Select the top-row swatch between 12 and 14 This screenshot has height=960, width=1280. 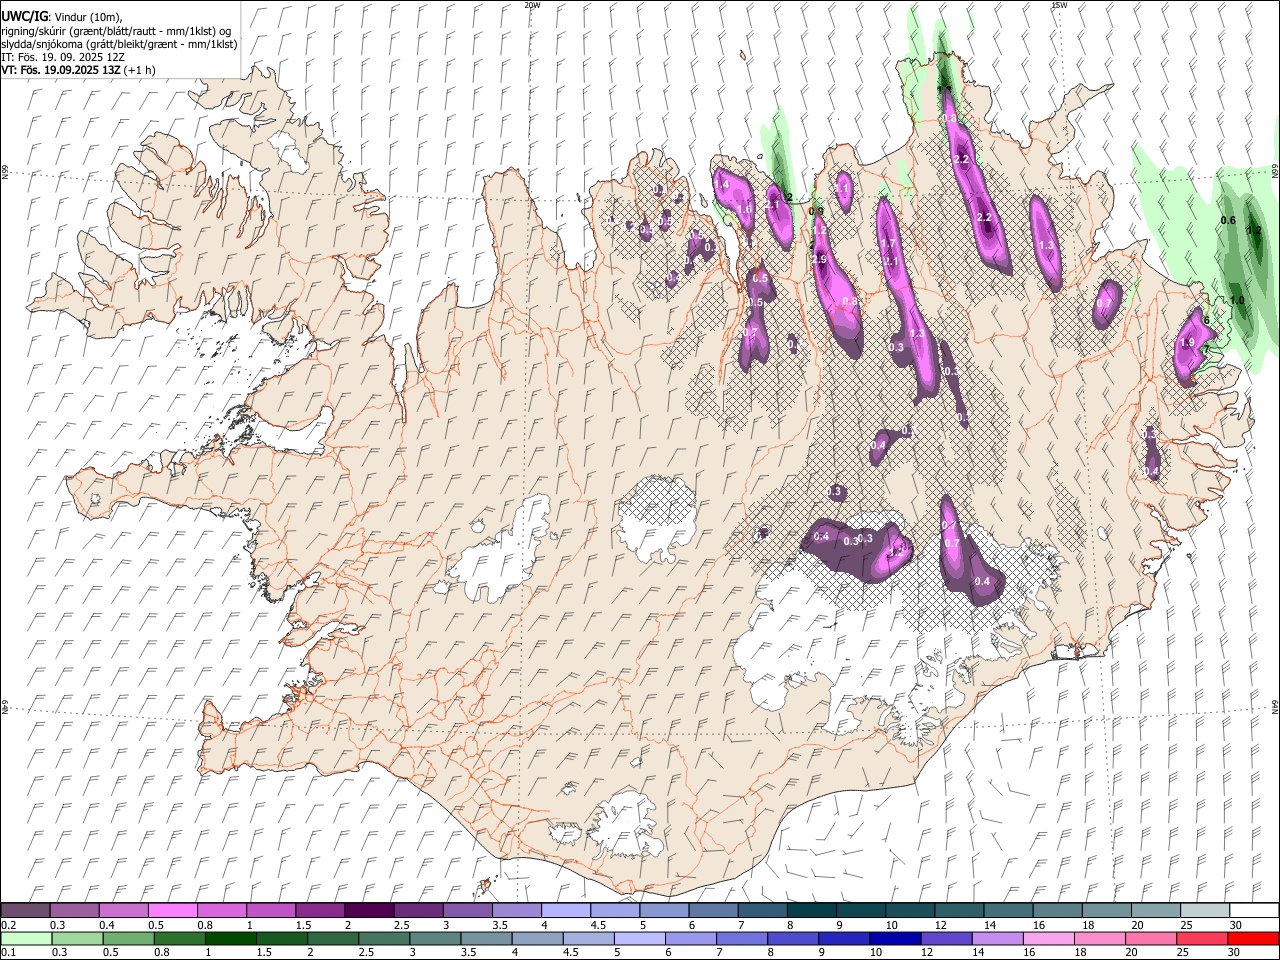pos(958,910)
